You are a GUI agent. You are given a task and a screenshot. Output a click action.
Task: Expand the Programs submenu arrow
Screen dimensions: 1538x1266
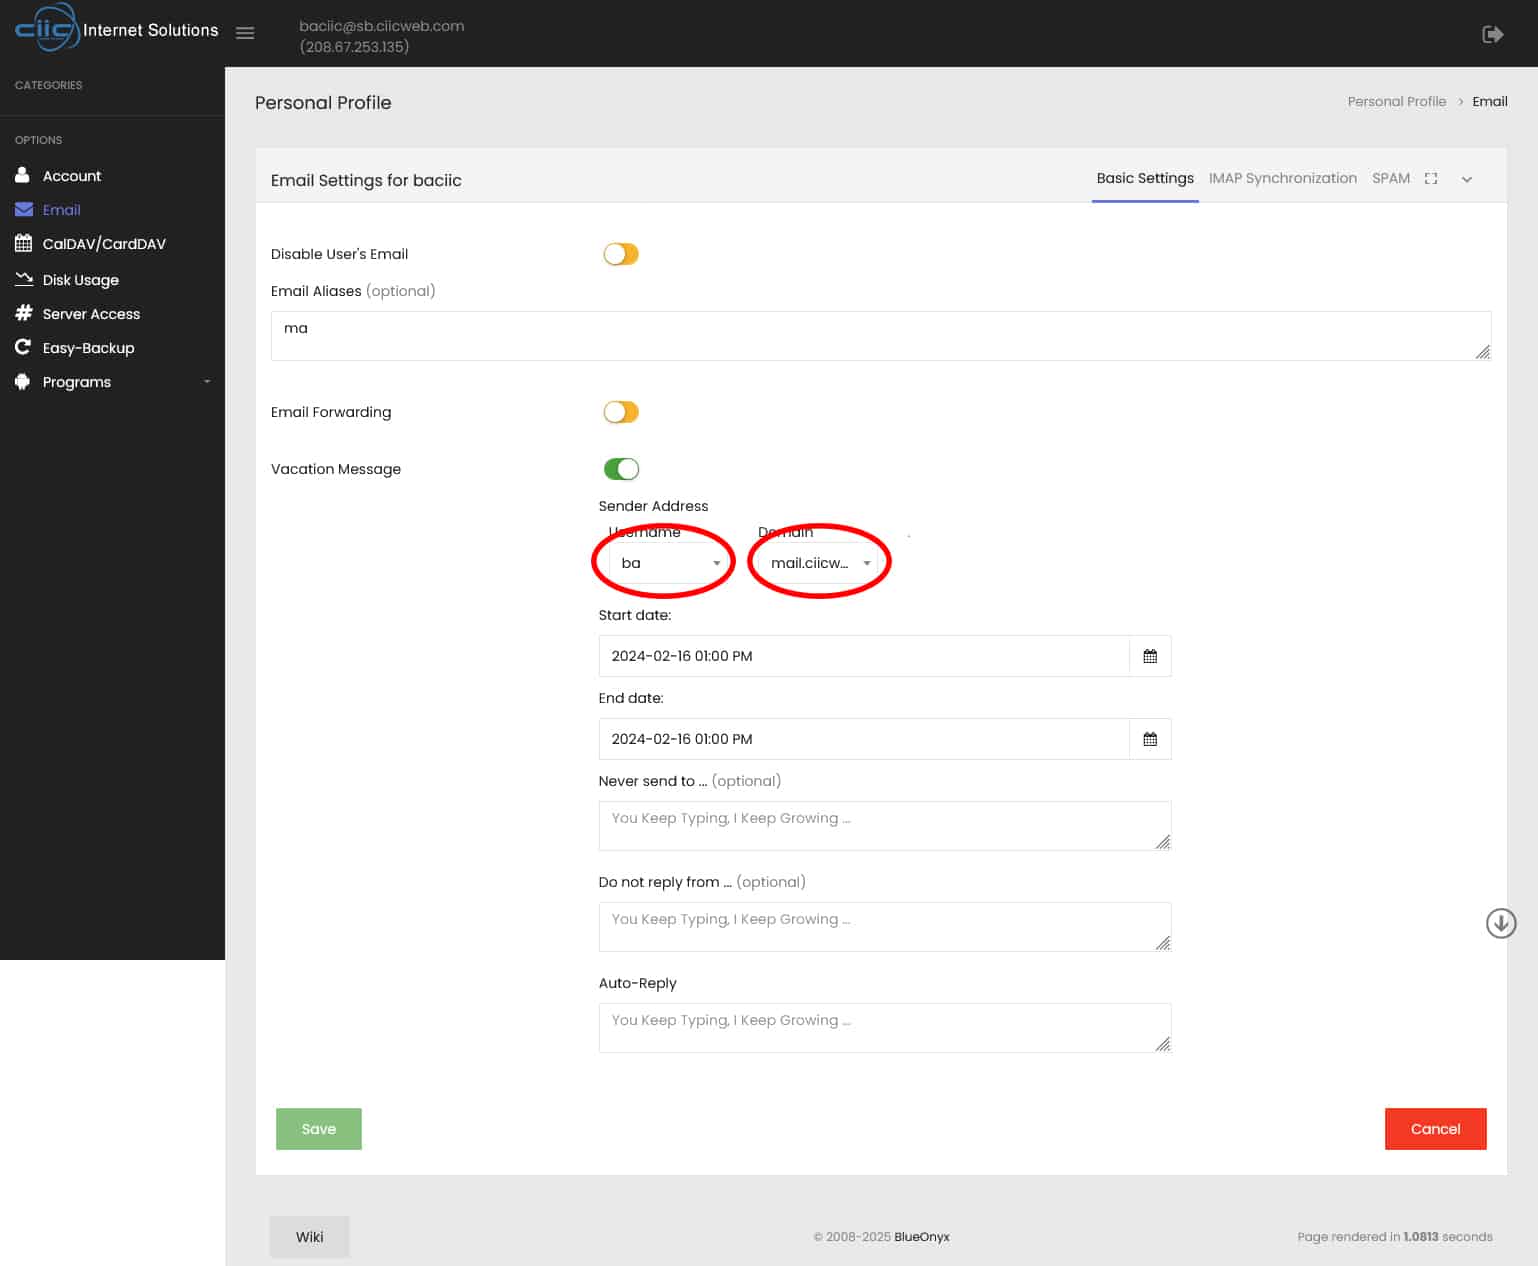(207, 381)
